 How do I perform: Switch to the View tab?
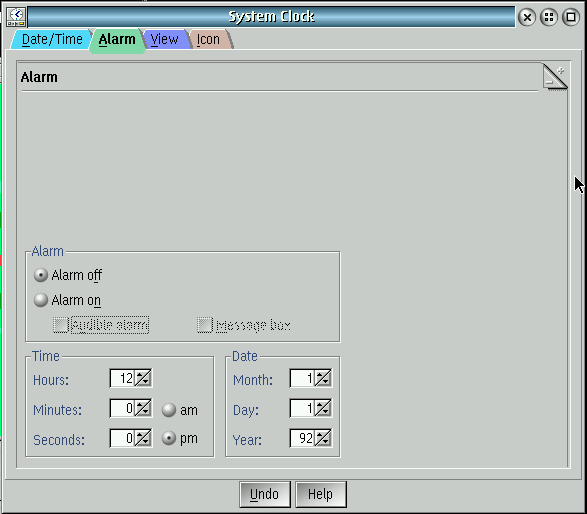(164, 39)
